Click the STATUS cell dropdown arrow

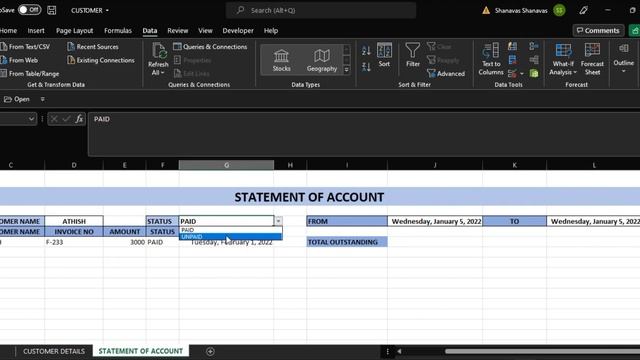click(278, 221)
